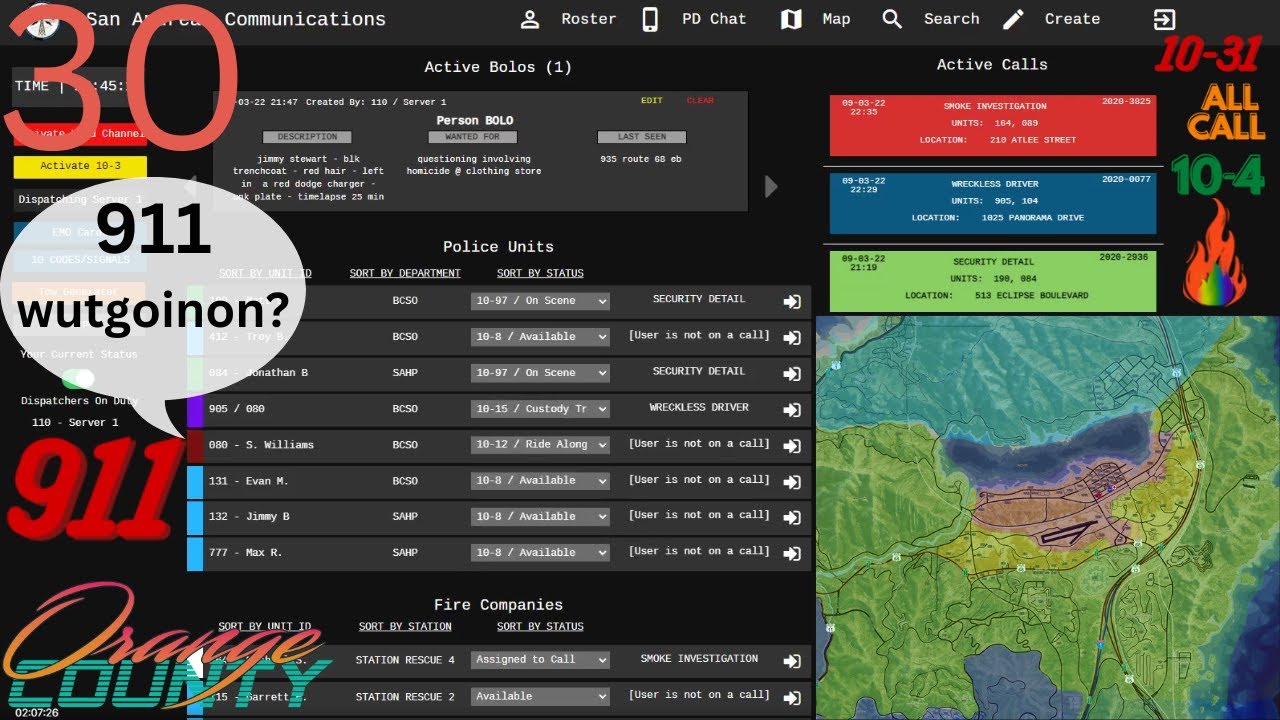
Task: Open status dropdown for 131 - Evan M.
Action: pos(540,481)
